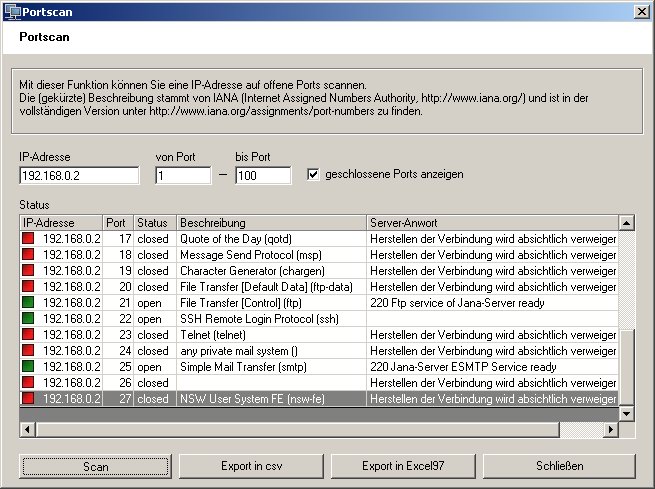Click the 'closed' status of port 26

(x=153, y=383)
